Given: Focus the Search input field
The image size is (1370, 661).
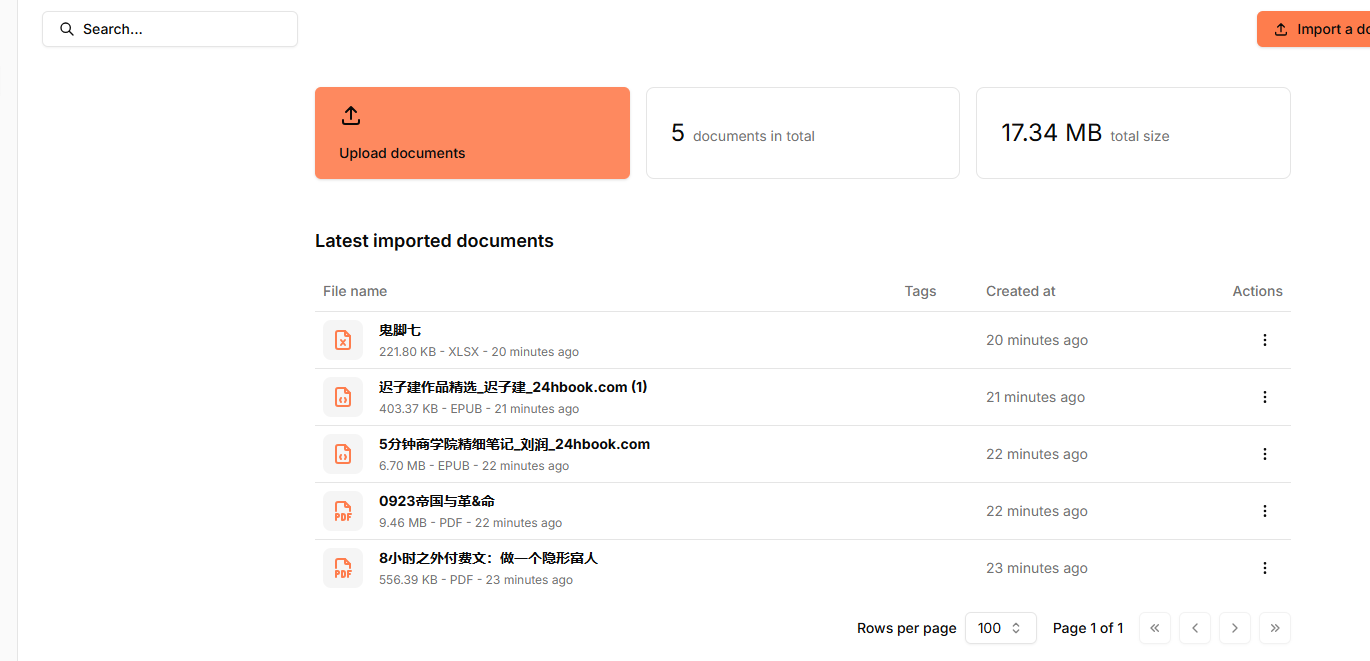Looking at the screenshot, I should click(170, 29).
